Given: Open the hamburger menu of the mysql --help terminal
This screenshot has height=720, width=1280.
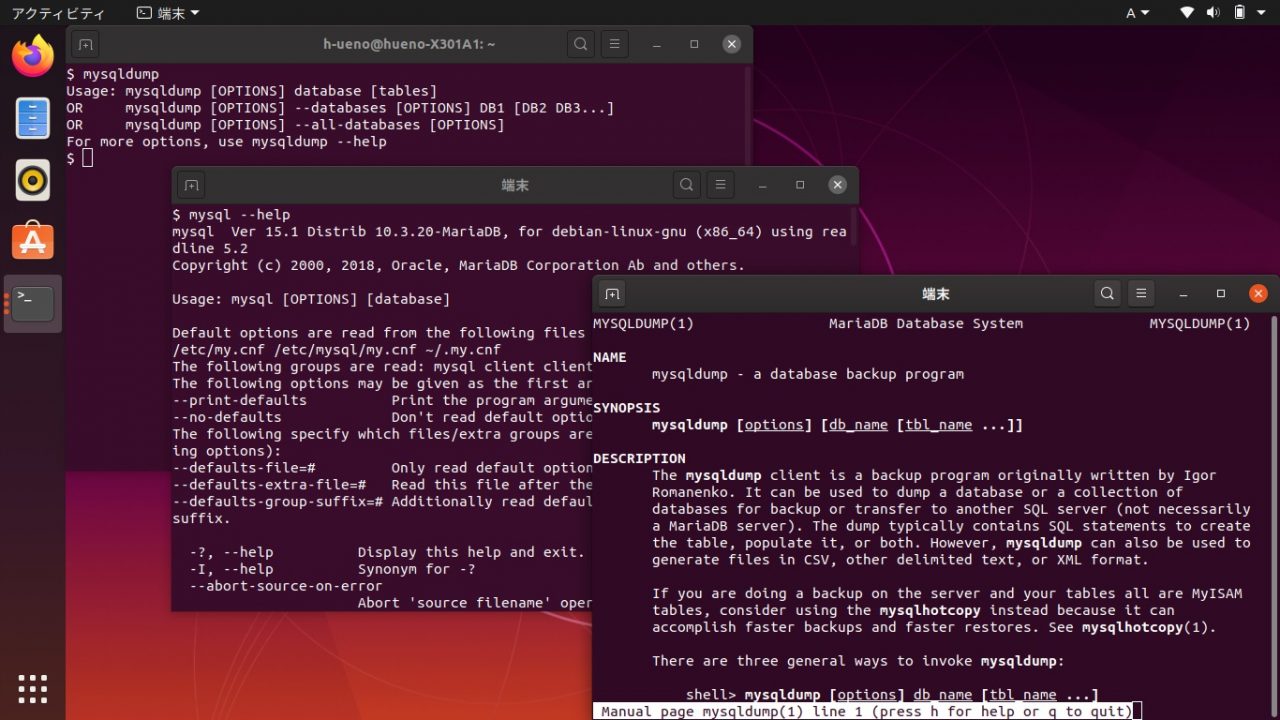Looking at the screenshot, I should coord(720,185).
